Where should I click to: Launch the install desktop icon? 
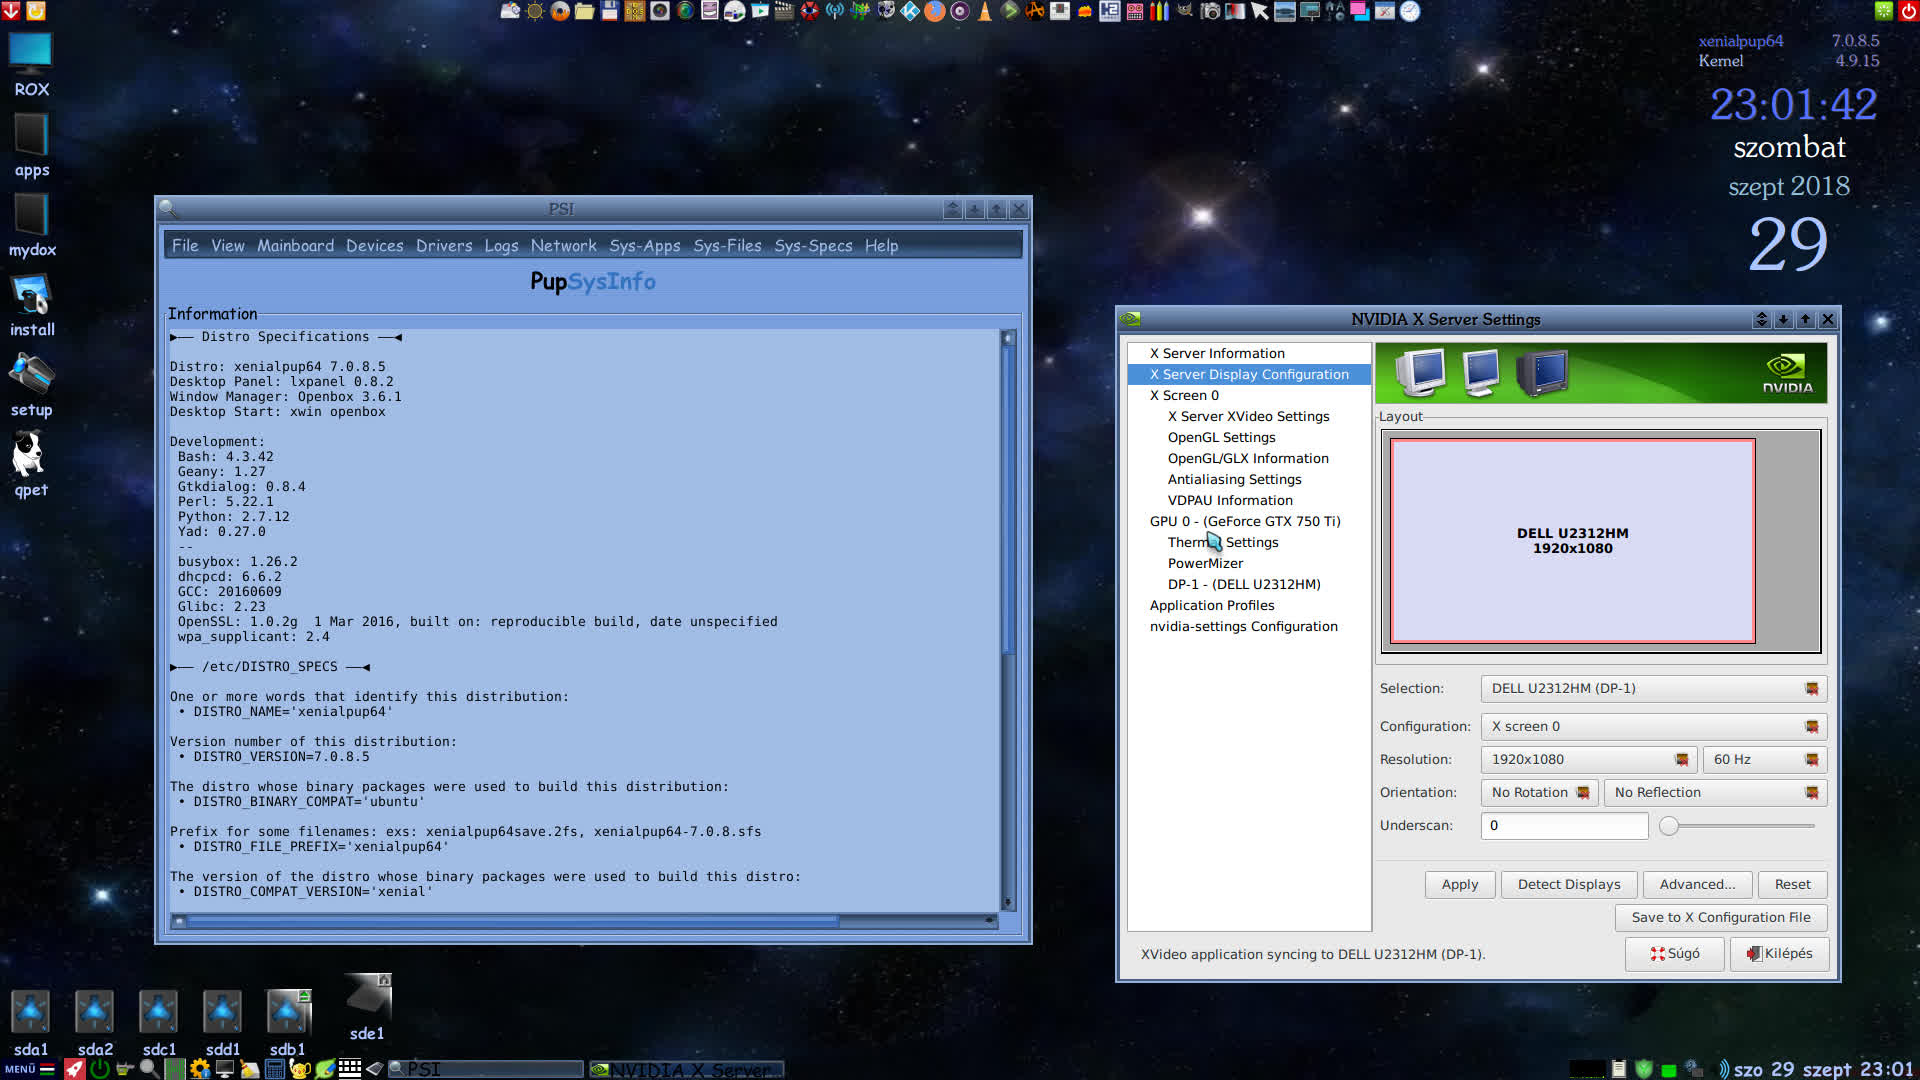click(31, 306)
